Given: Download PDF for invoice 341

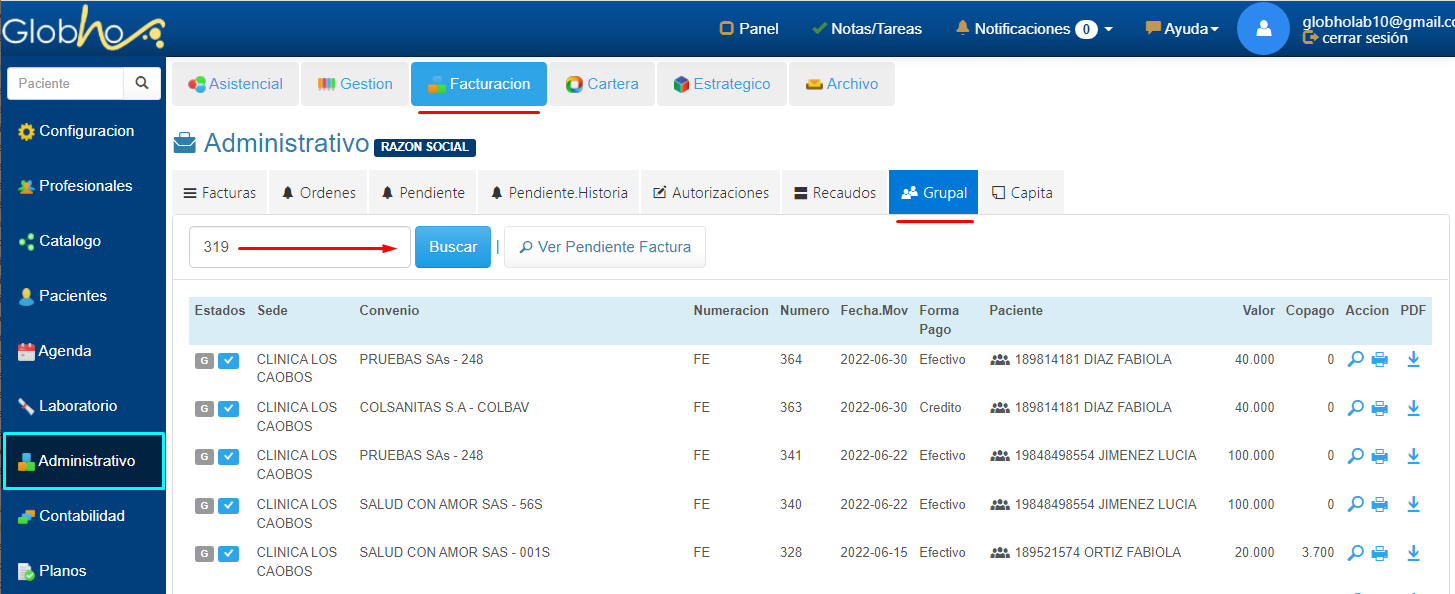Looking at the screenshot, I should (1413, 456).
